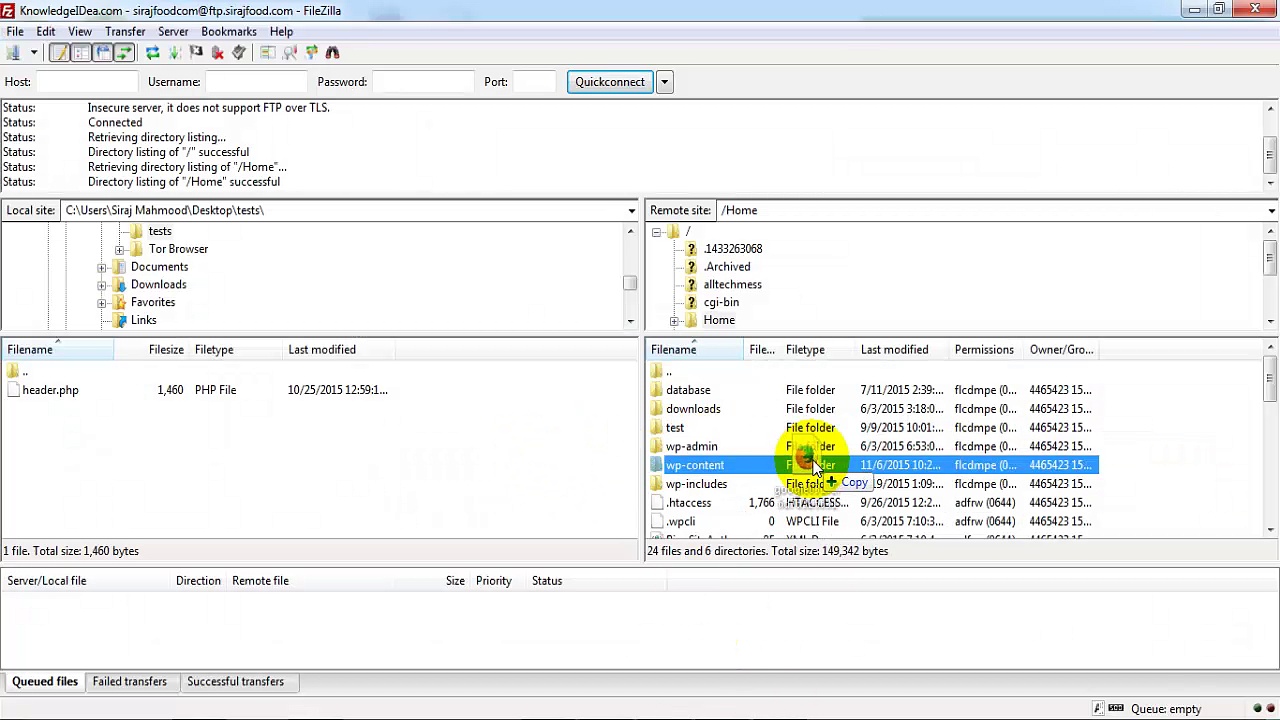1280x720 pixels.
Task: Switch to the Queued files tab
Action: [x=45, y=682]
